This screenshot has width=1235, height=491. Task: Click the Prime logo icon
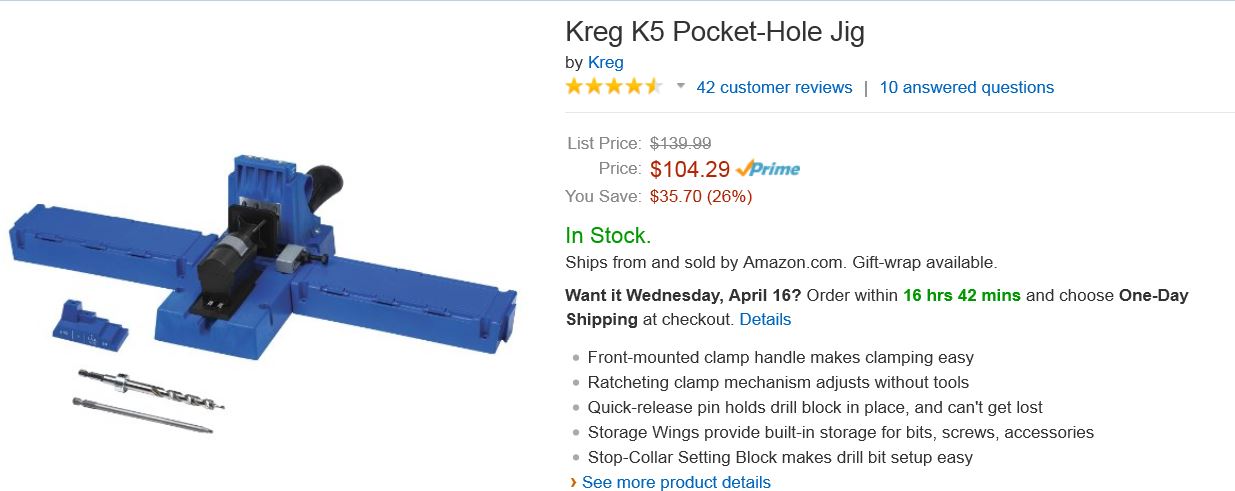pyautogui.click(x=767, y=169)
